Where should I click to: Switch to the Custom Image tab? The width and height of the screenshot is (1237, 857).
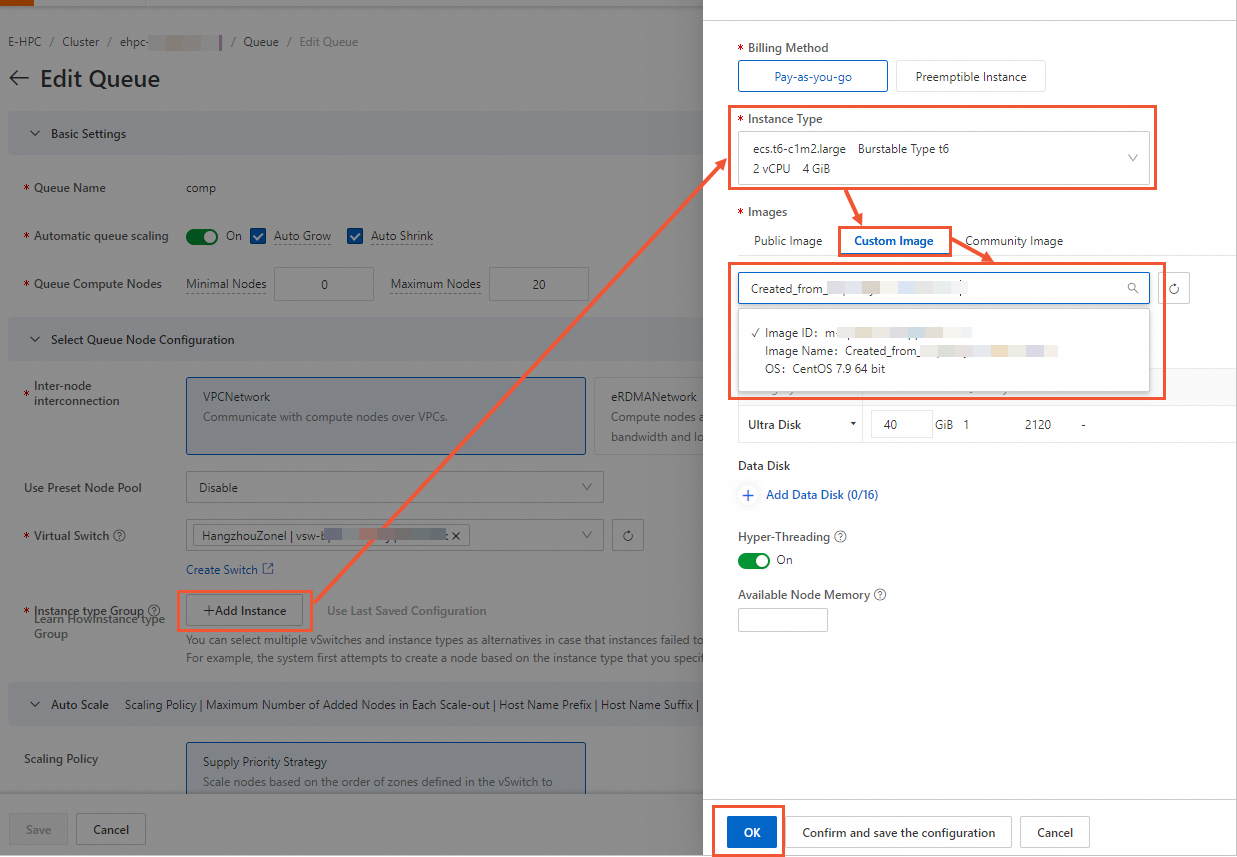[x=894, y=241]
